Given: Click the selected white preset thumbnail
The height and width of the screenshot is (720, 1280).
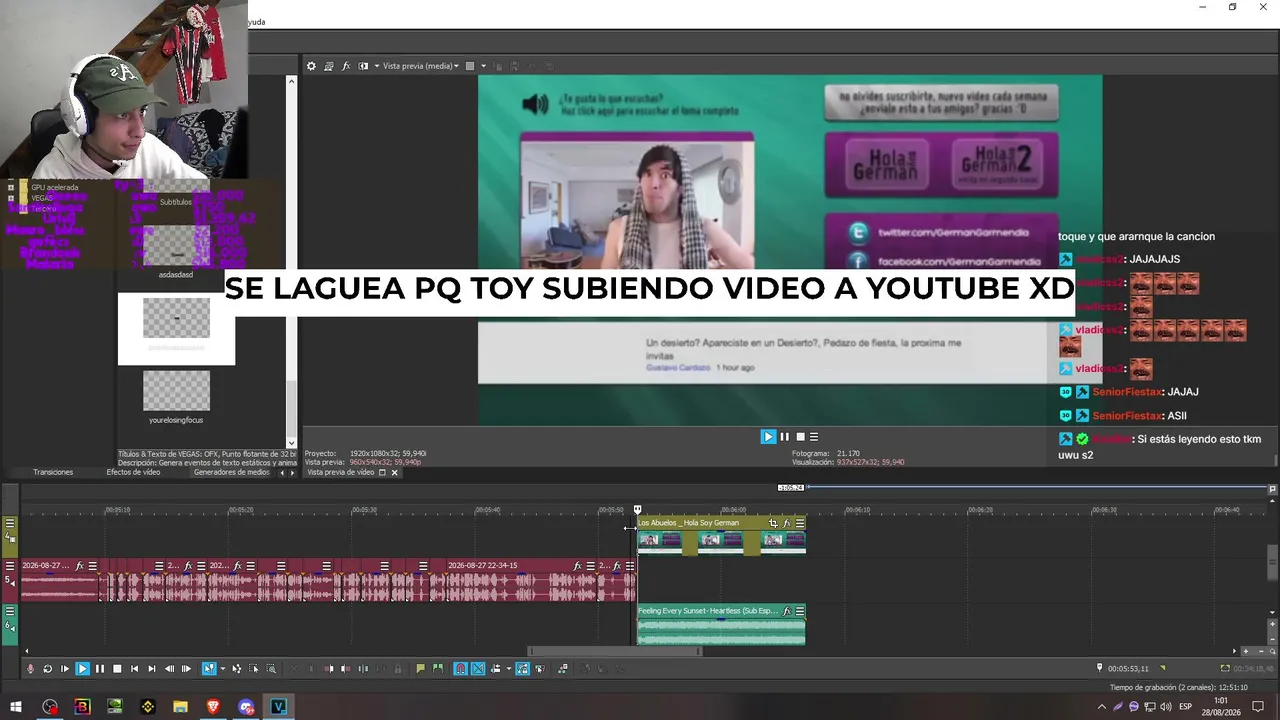Looking at the screenshot, I should click(x=176, y=319).
